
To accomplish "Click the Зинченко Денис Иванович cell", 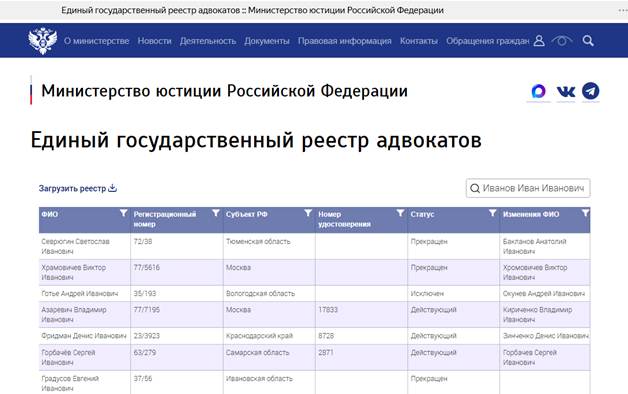I will (546, 336).
